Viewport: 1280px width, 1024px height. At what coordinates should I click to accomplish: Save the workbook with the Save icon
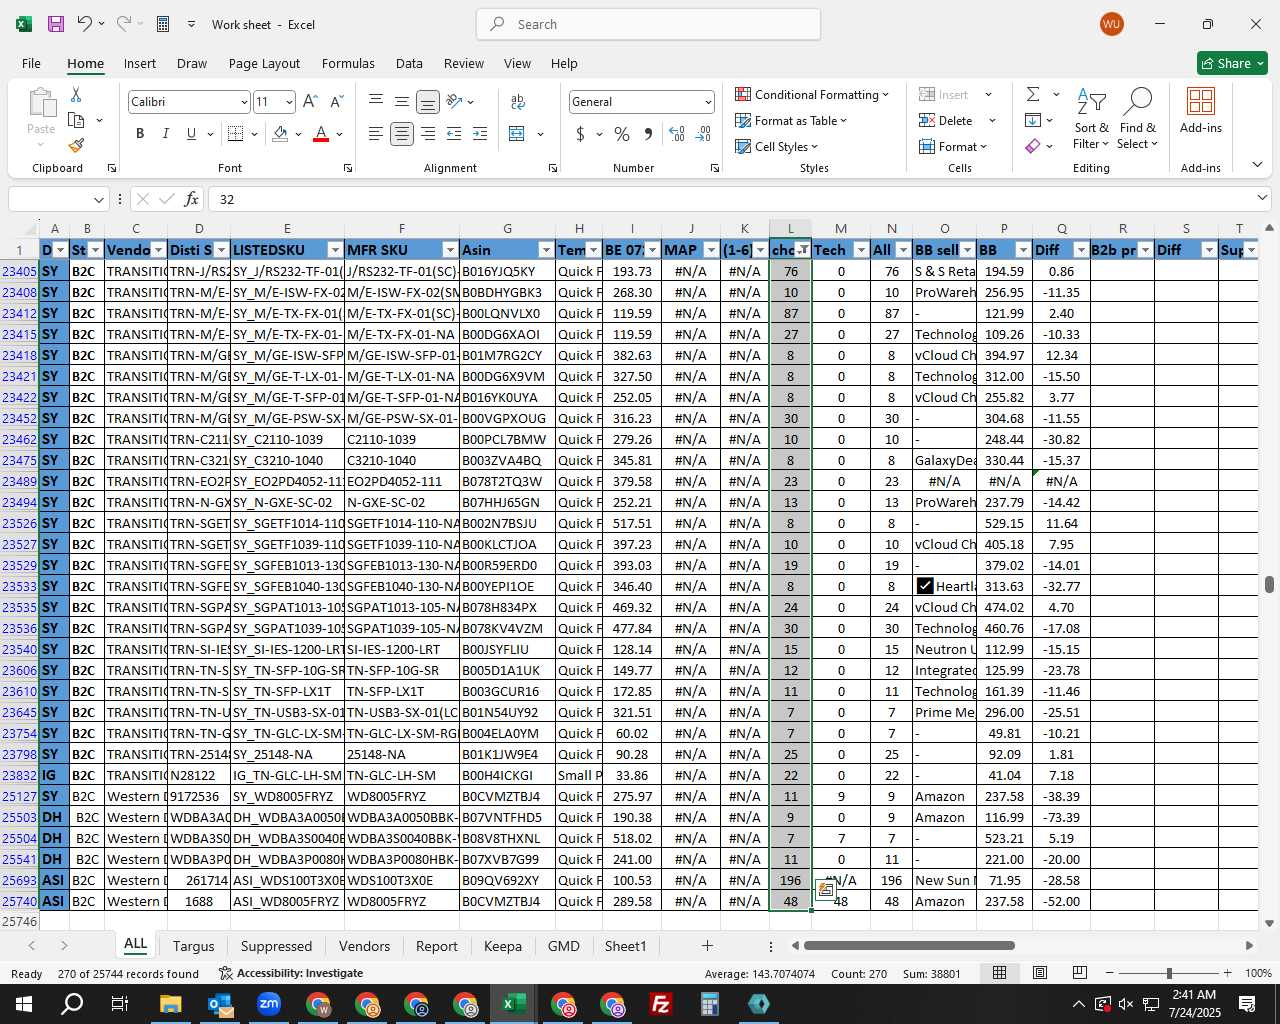coord(56,24)
